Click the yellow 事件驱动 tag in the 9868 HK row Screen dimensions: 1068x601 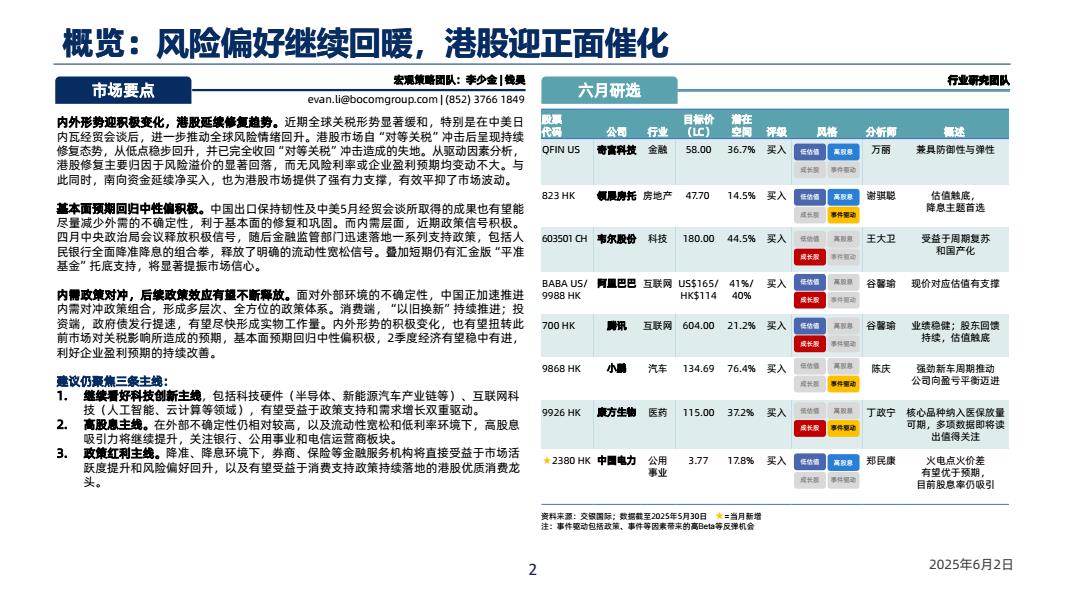pyautogui.click(x=843, y=384)
